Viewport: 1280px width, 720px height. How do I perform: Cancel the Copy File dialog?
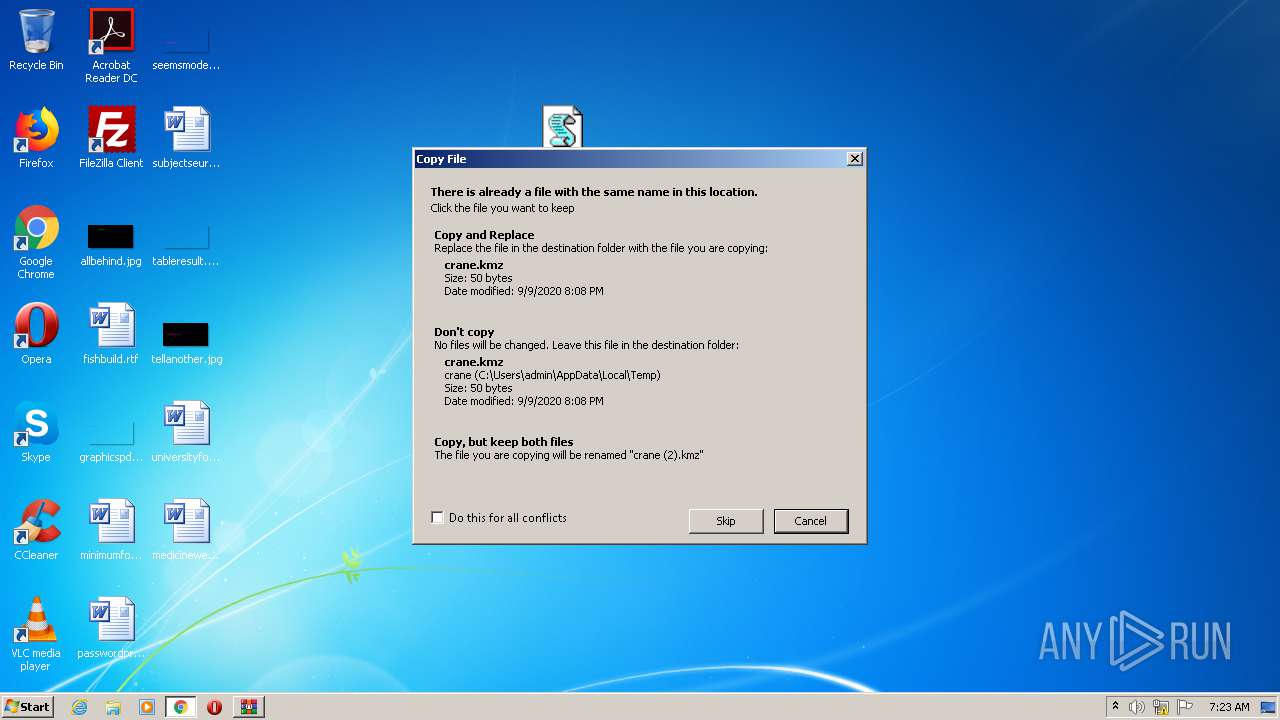pos(811,521)
